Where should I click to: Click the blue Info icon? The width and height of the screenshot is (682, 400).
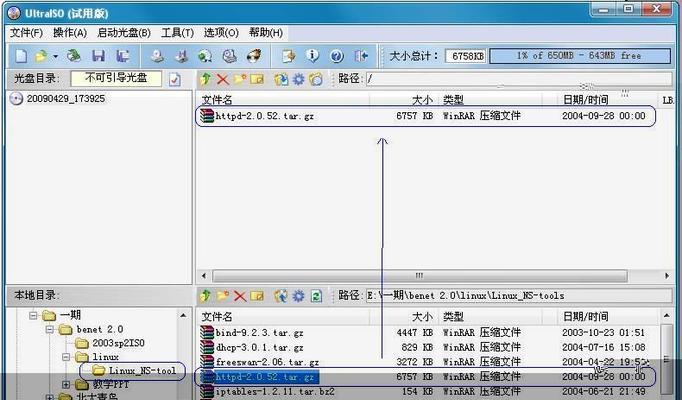tap(312, 56)
